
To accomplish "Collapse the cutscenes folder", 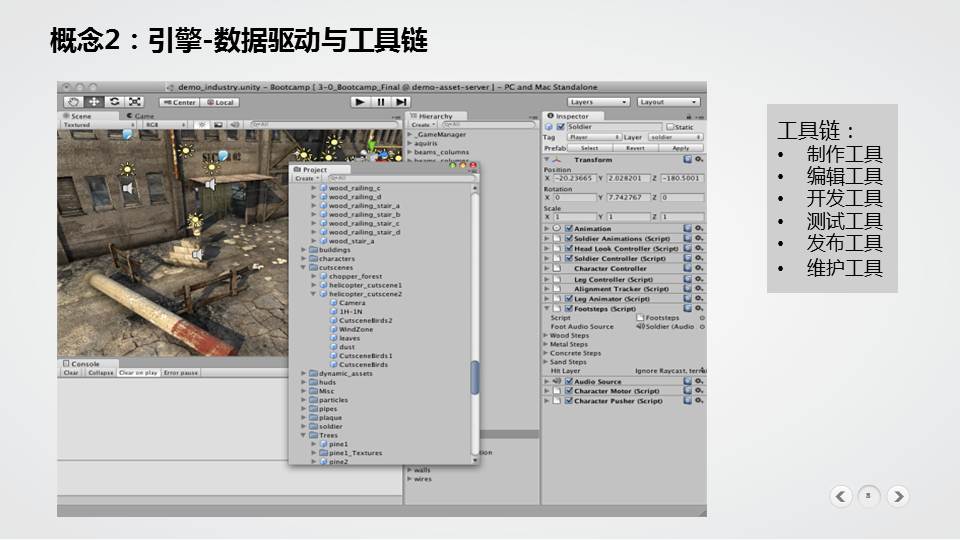I will click(304, 268).
